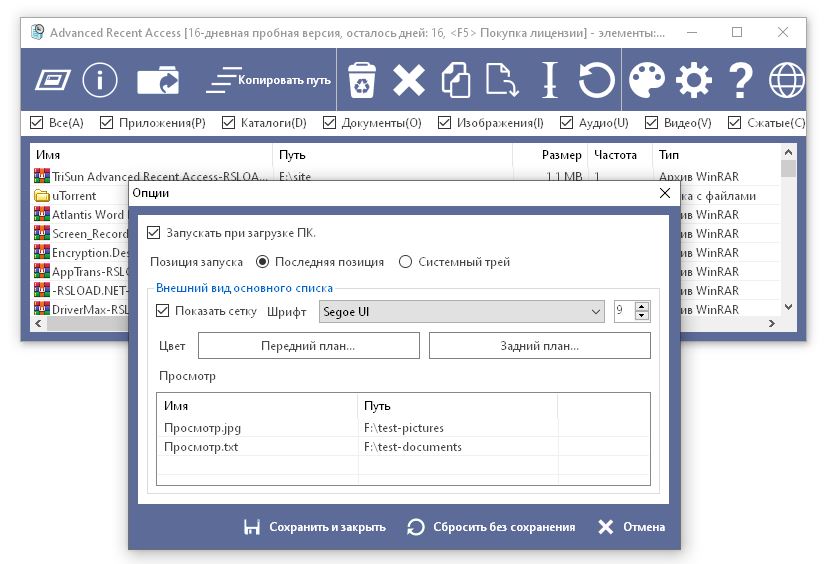Toggle the Показать сетку checkbox
Screen dimensions: 827x564
[162, 311]
